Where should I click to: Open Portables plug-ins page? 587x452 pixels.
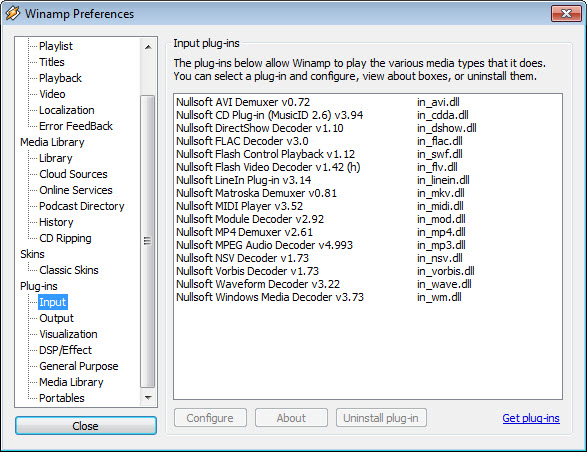pyautogui.click(x=62, y=398)
